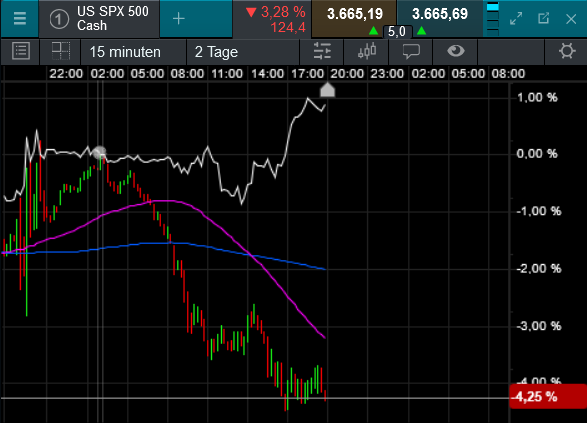Click the 20:00 time axis label

click(347, 74)
